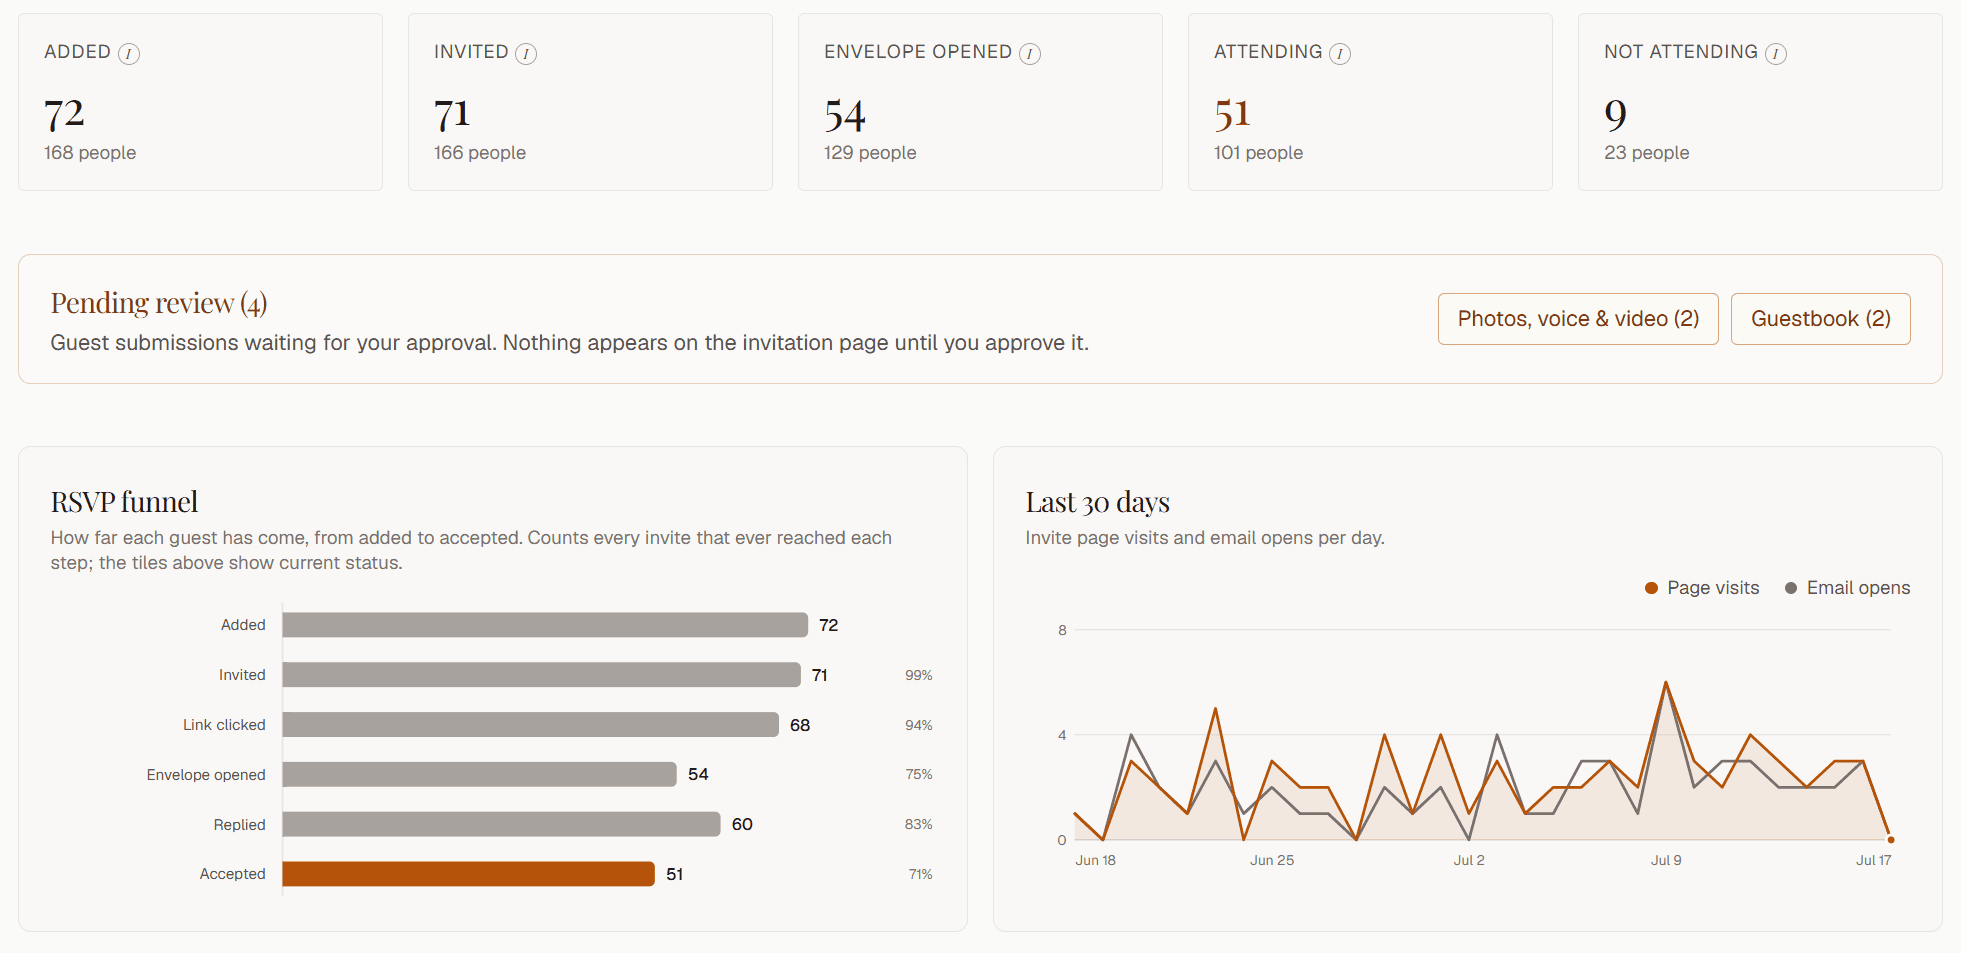Click the INVITED tile value 71

452,114
